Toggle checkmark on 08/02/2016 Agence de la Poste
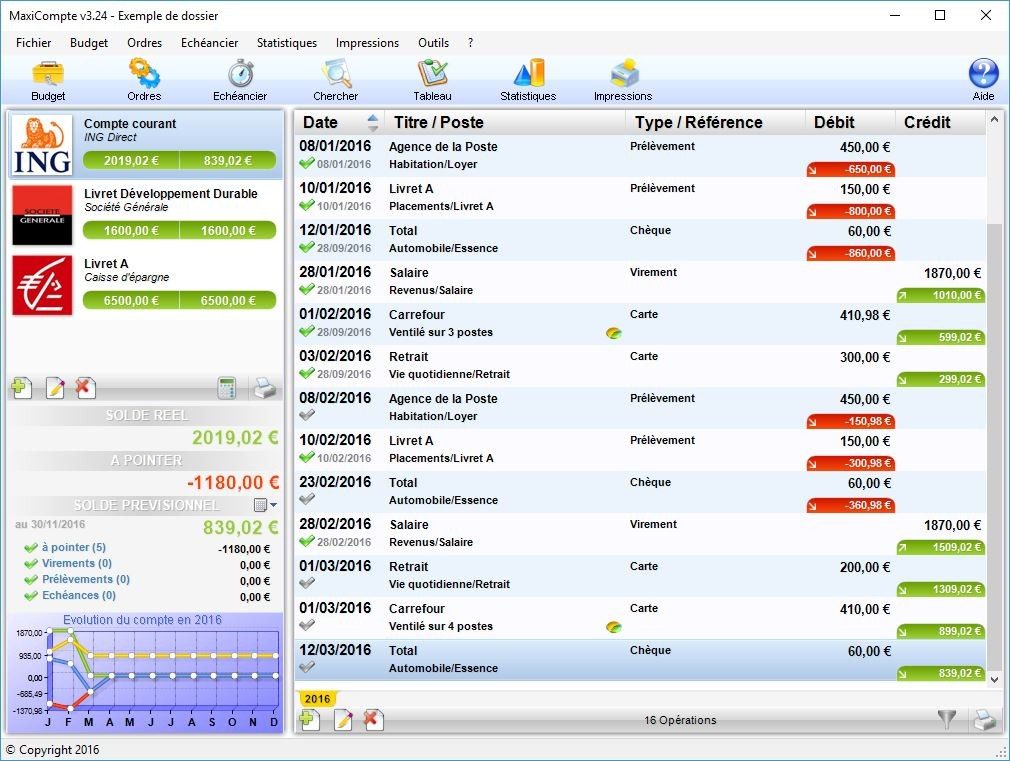Viewport: 1010px width, 761px height. [x=307, y=416]
